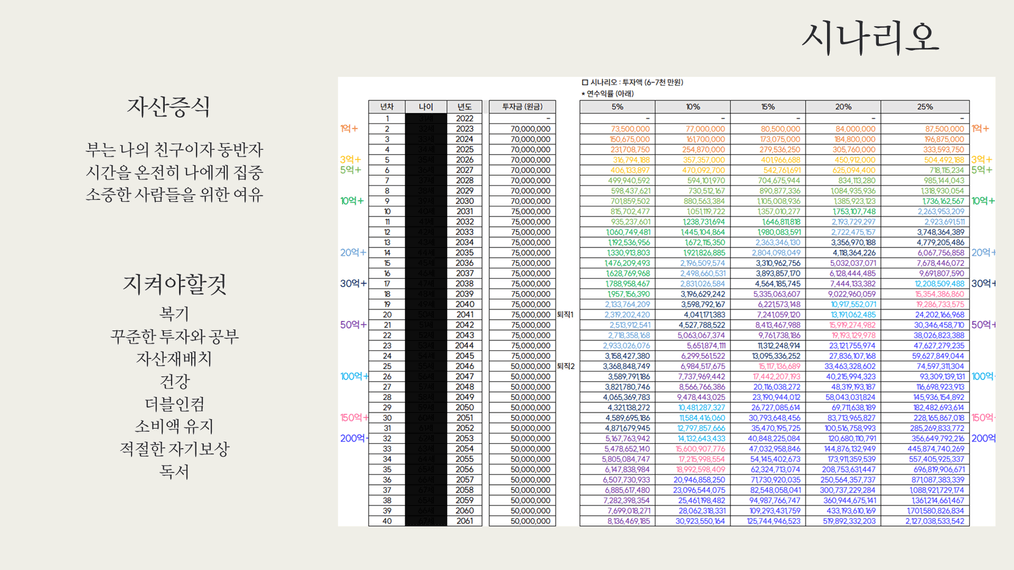Screen dimensions: 1014x570
Task: Select the 연수익률 (아래) note
Action: click(x=607, y=93)
